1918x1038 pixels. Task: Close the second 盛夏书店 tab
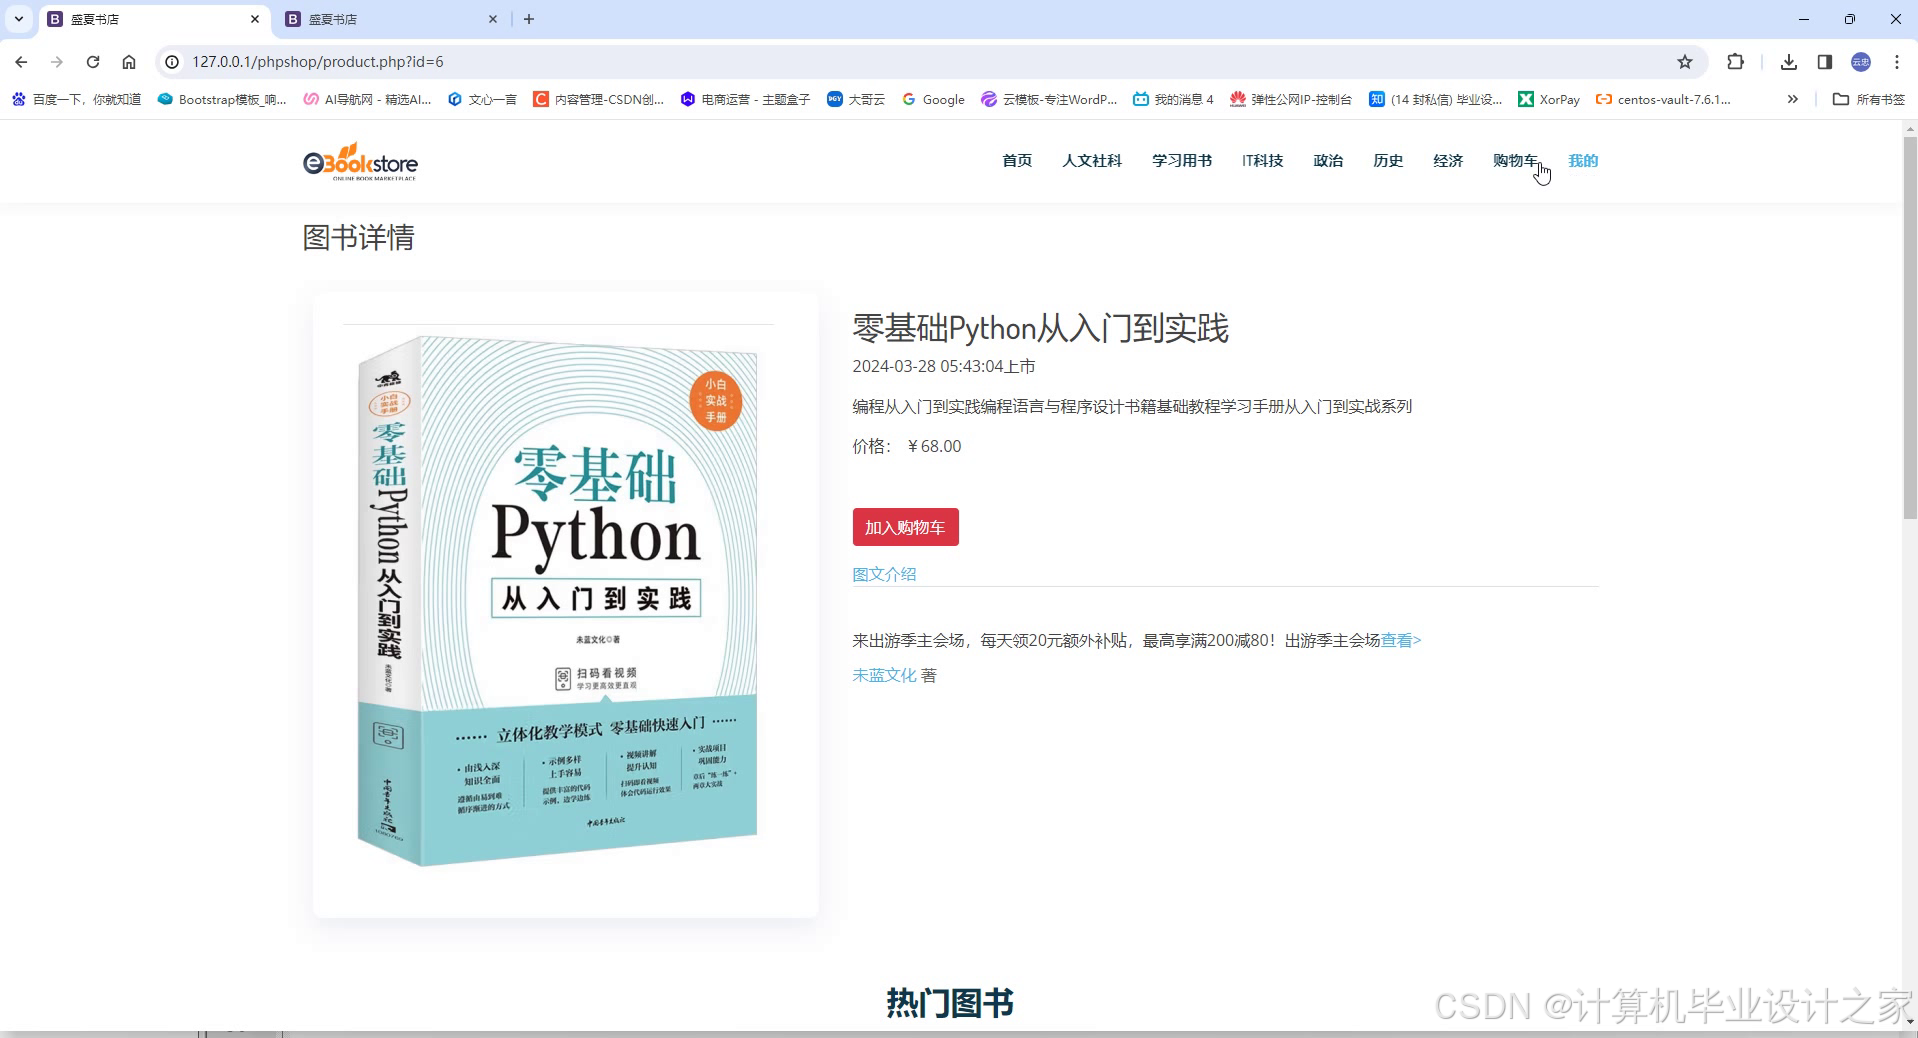click(x=493, y=19)
